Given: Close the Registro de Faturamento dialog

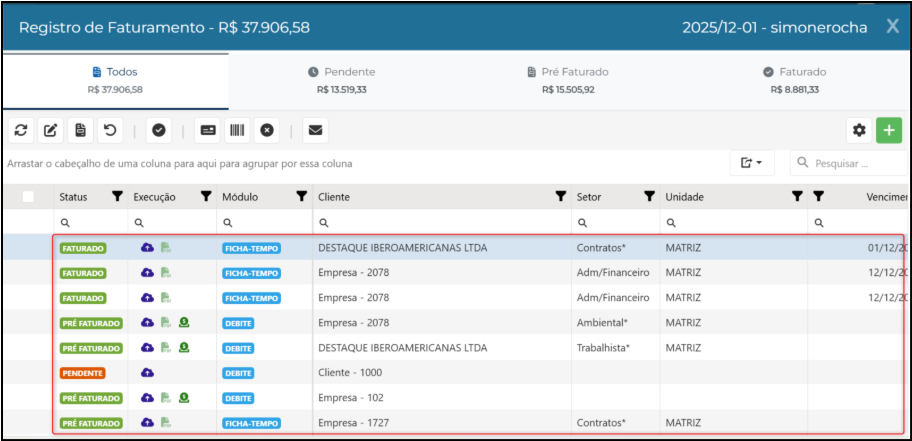Looking at the screenshot, I should [x=892, y=26].
